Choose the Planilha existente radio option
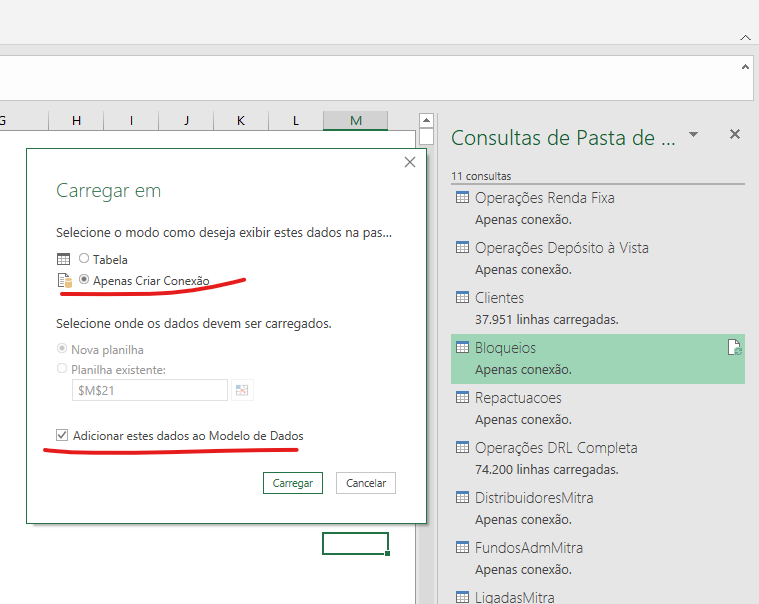 (x=62, y=369)
